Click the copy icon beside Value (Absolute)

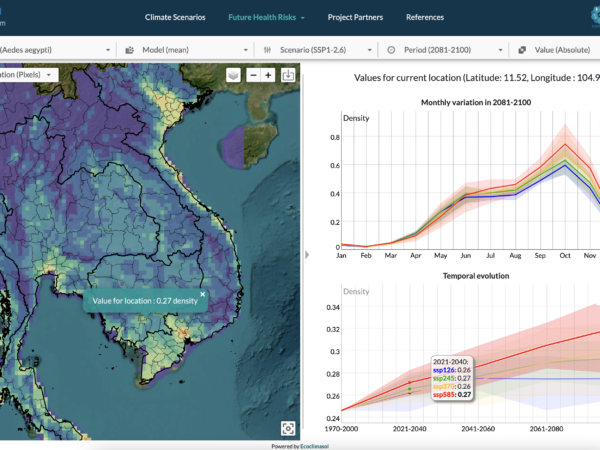point(522,50)
